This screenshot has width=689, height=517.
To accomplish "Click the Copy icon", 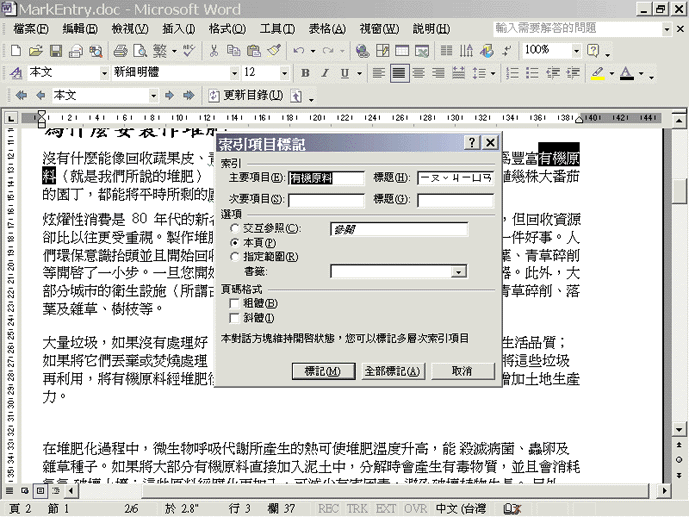I will pos(233,51).
